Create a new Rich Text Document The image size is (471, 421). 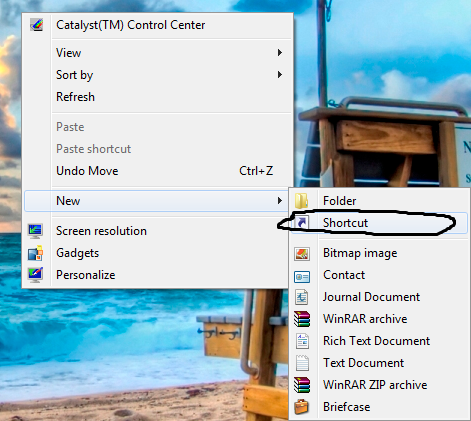(379, 341)
